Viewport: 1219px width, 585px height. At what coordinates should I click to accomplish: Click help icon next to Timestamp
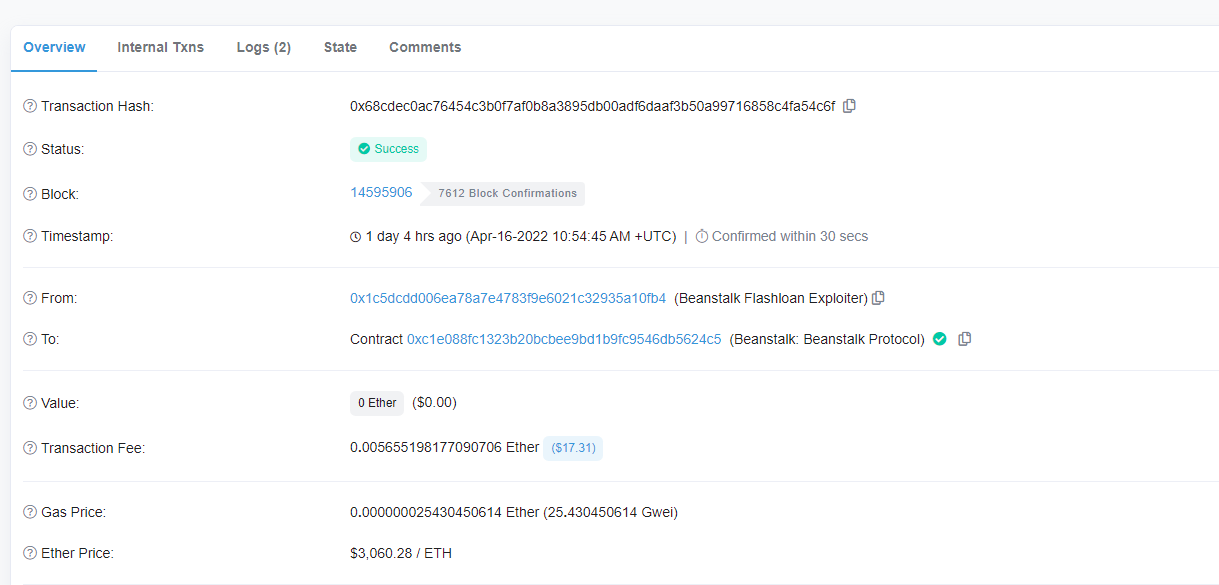point(30,236)
